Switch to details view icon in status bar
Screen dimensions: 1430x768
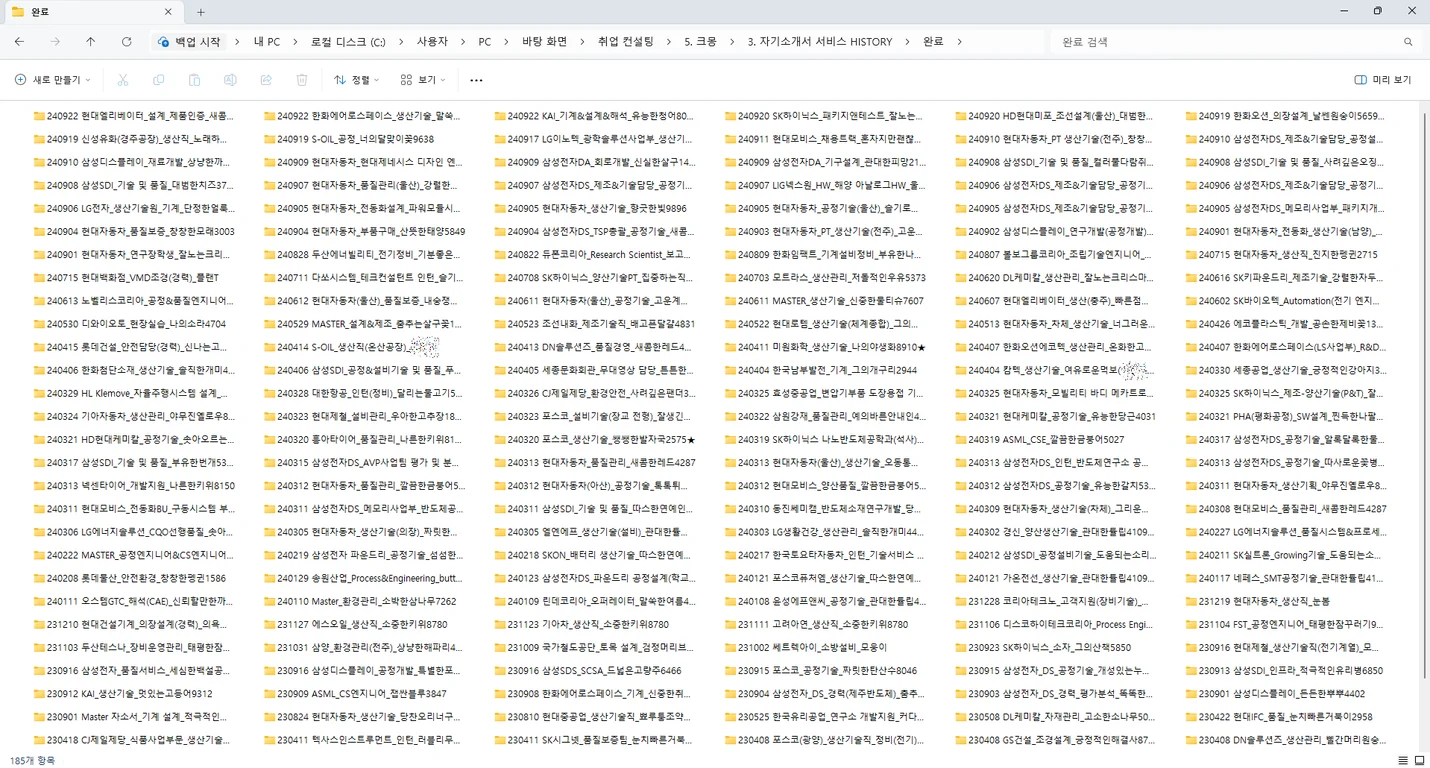pos(1404,761)
